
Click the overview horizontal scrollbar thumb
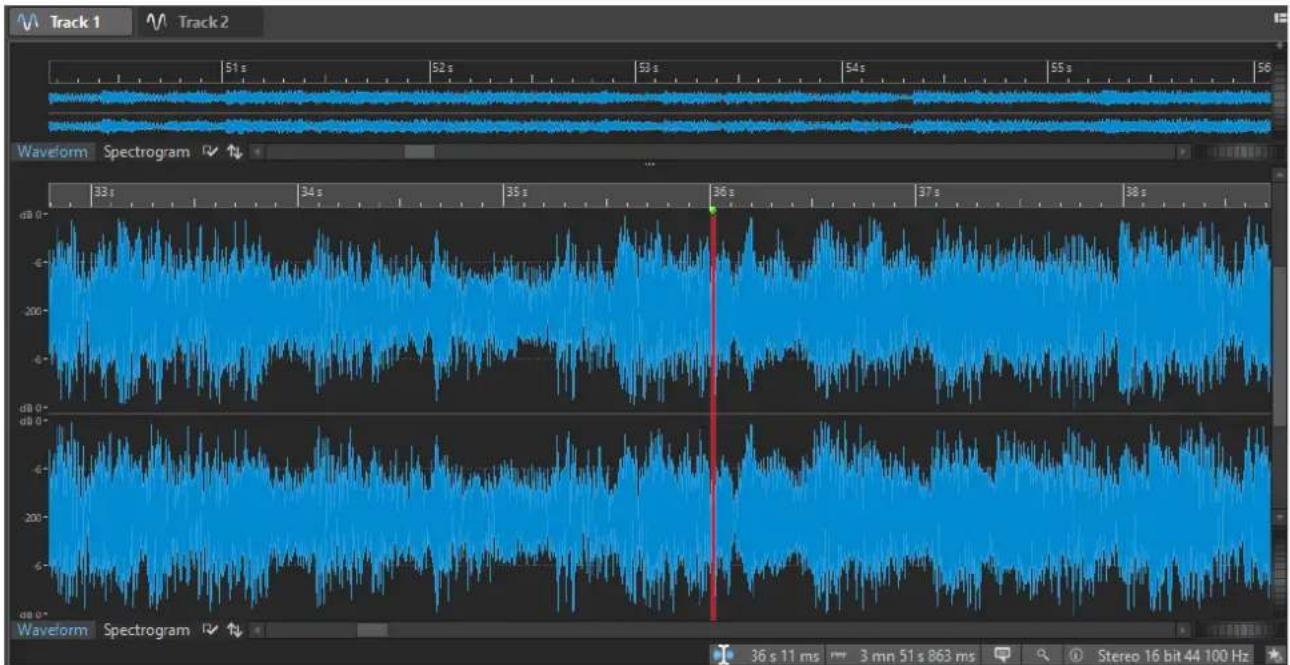pyautogui.click(x=419, y=152)
